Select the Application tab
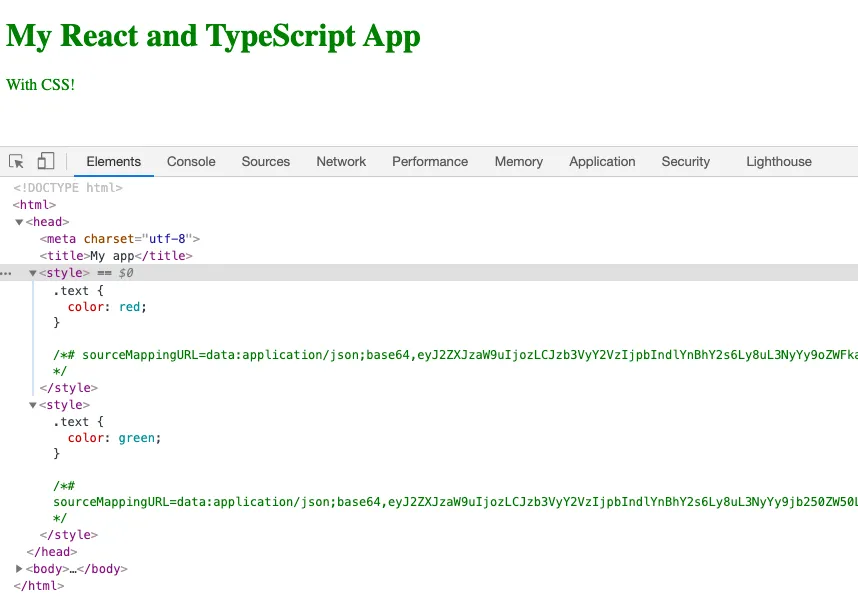 (602, 161)
